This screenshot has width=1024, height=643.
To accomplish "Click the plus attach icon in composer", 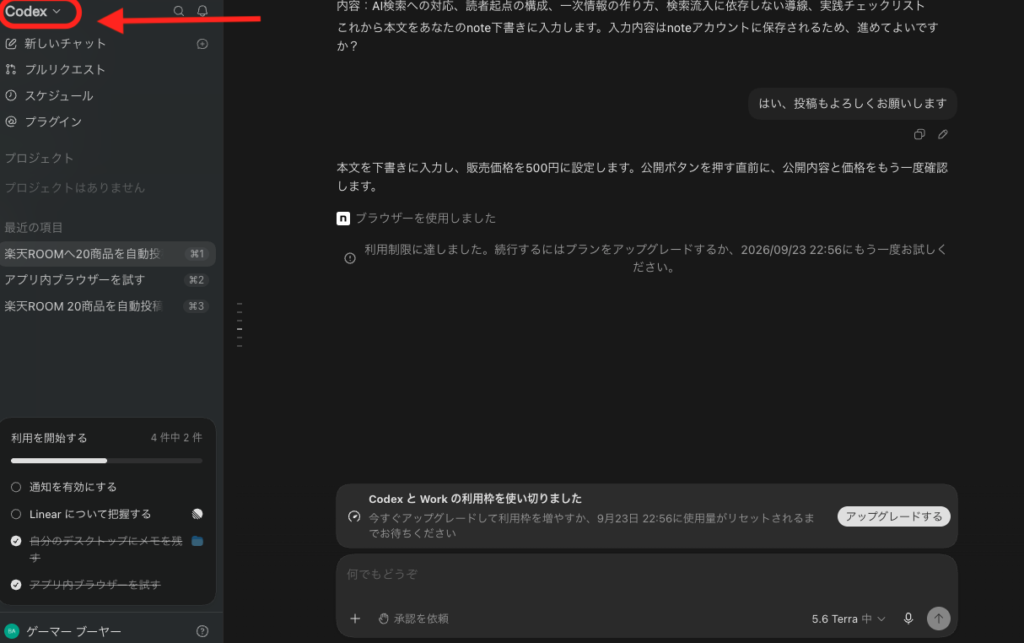I will click(x=355, y=618).
